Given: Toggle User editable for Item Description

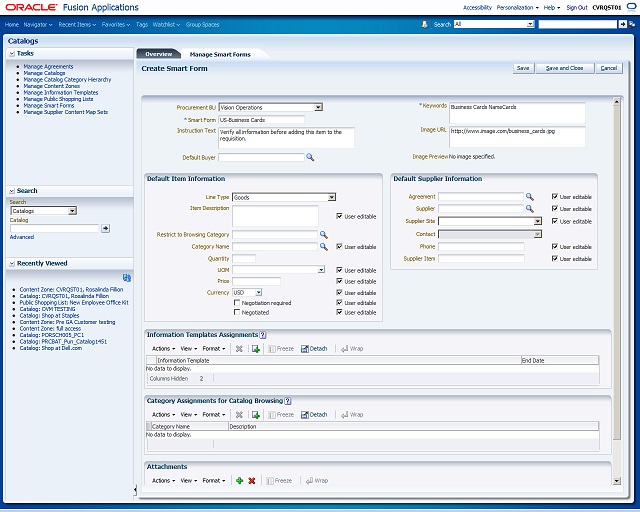Looking at the screenshot, I should (x=339, y=216).
